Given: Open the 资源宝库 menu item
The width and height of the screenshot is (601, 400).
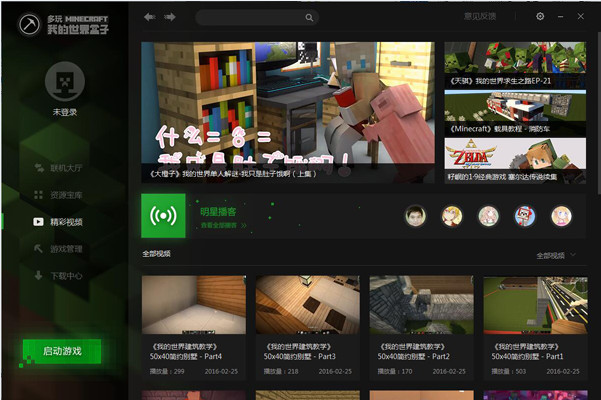Looking at the screenshot, I should coord(66,195).
